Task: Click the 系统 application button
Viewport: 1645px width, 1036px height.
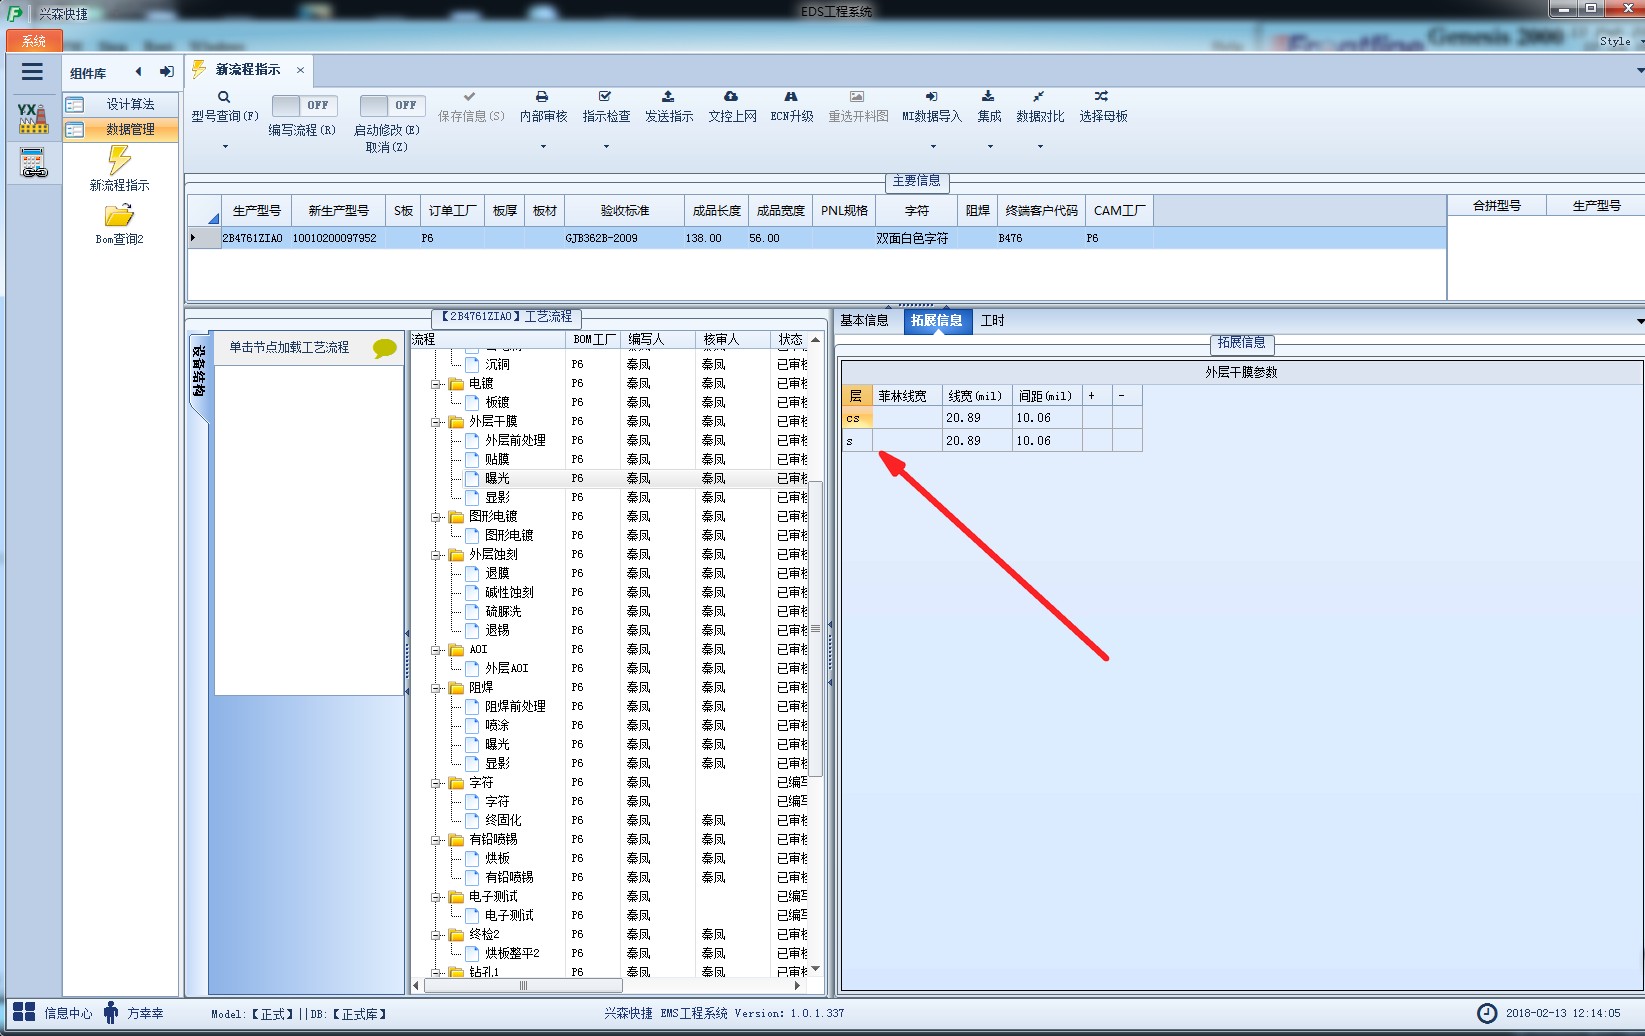Action: [x=34, y=41]
